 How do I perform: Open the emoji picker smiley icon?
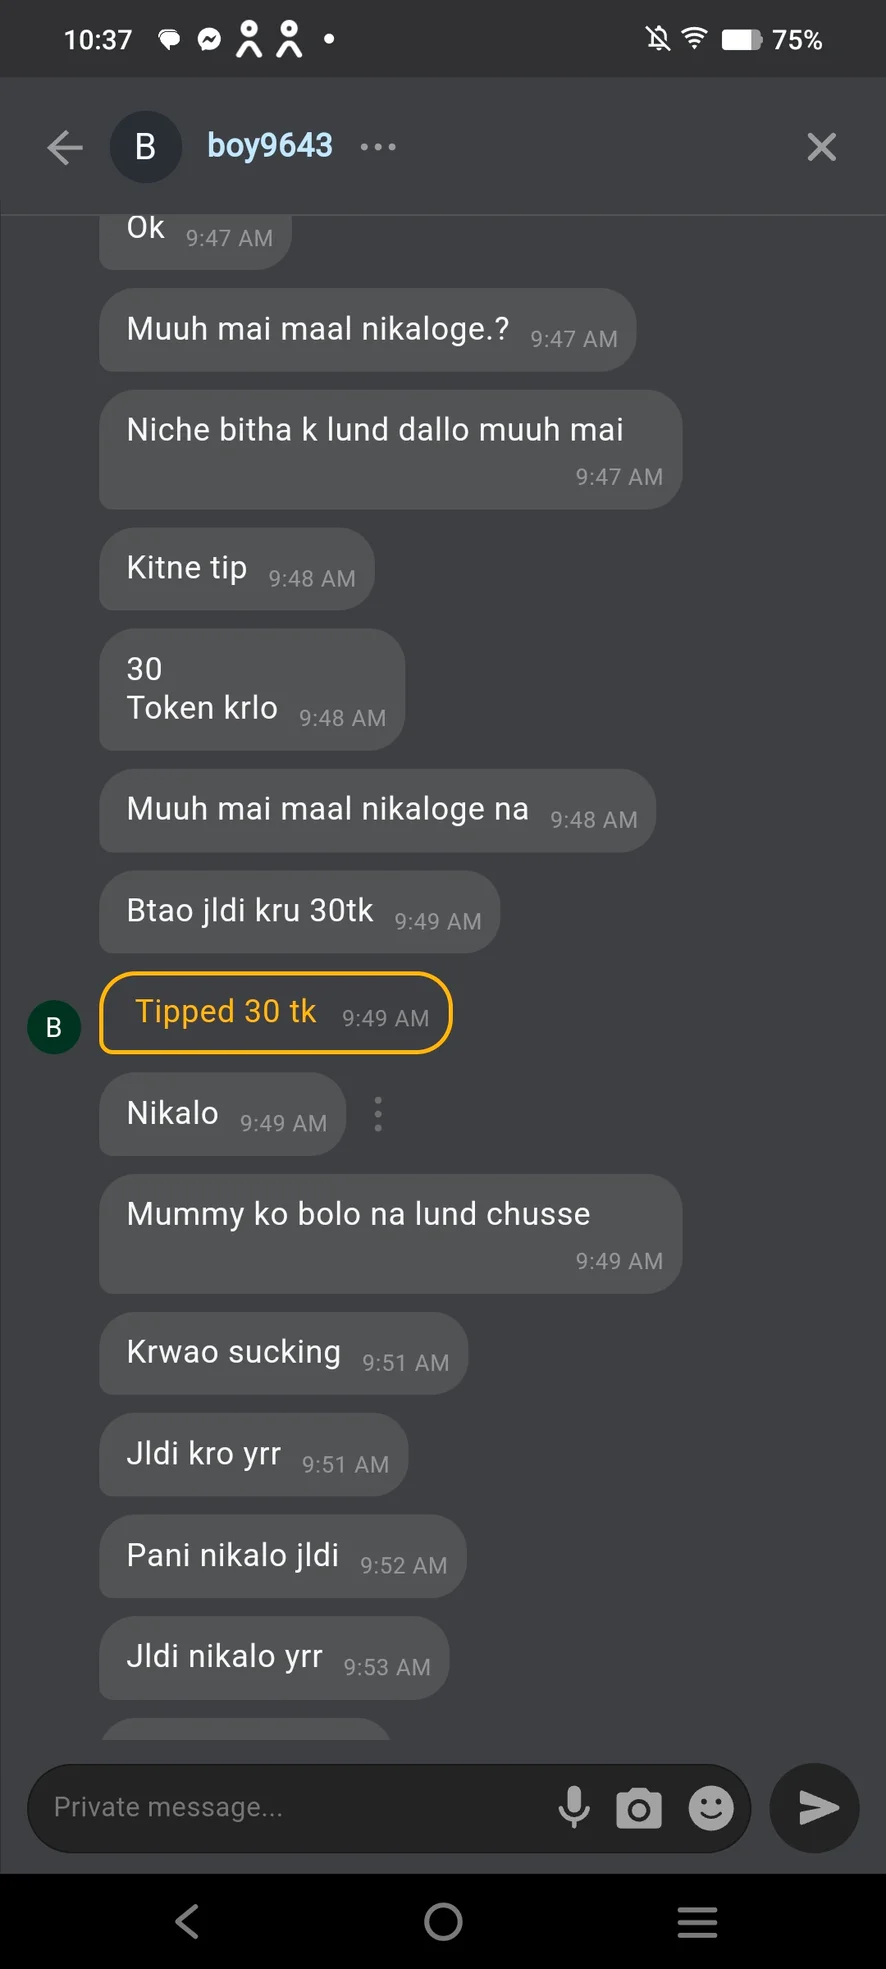711,1808
